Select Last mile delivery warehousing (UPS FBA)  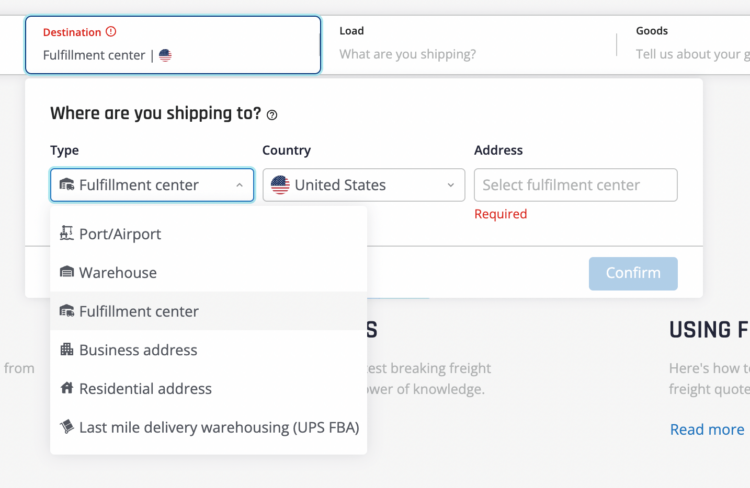(209, 427)
